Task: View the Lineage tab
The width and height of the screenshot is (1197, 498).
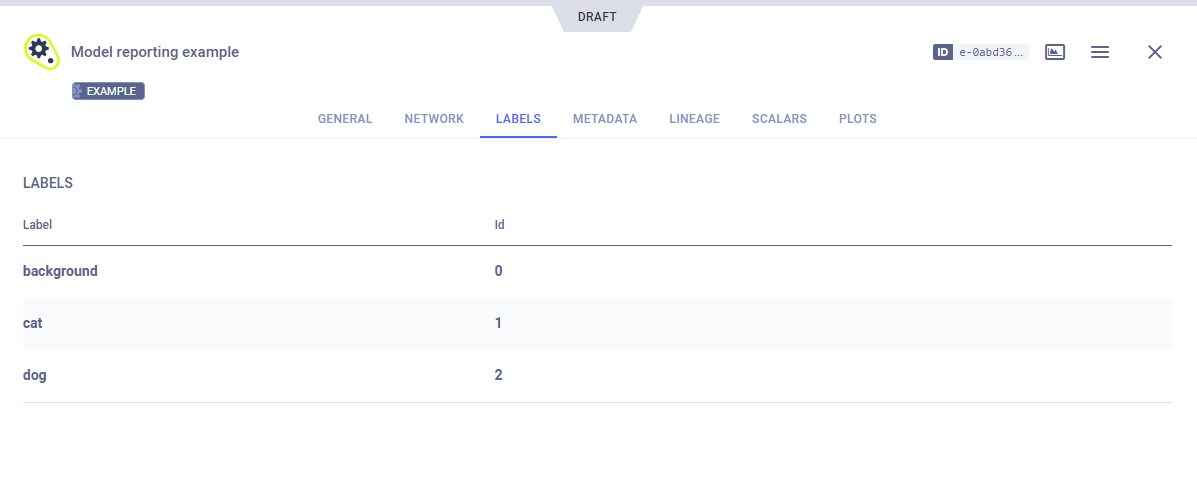Action: tap(694, 119)
